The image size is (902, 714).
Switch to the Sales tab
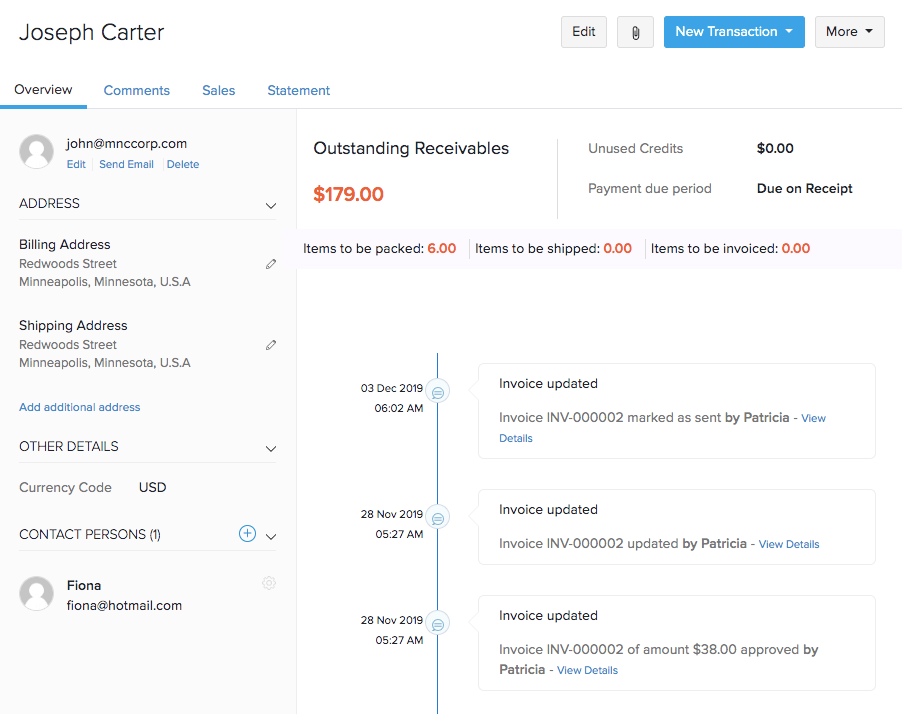[218, 90]
